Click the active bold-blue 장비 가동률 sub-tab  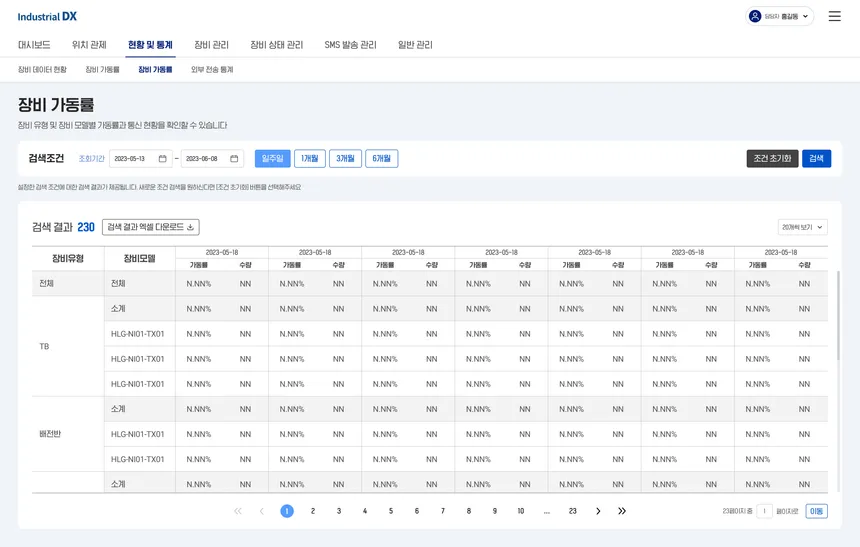(x=155, y=70)
